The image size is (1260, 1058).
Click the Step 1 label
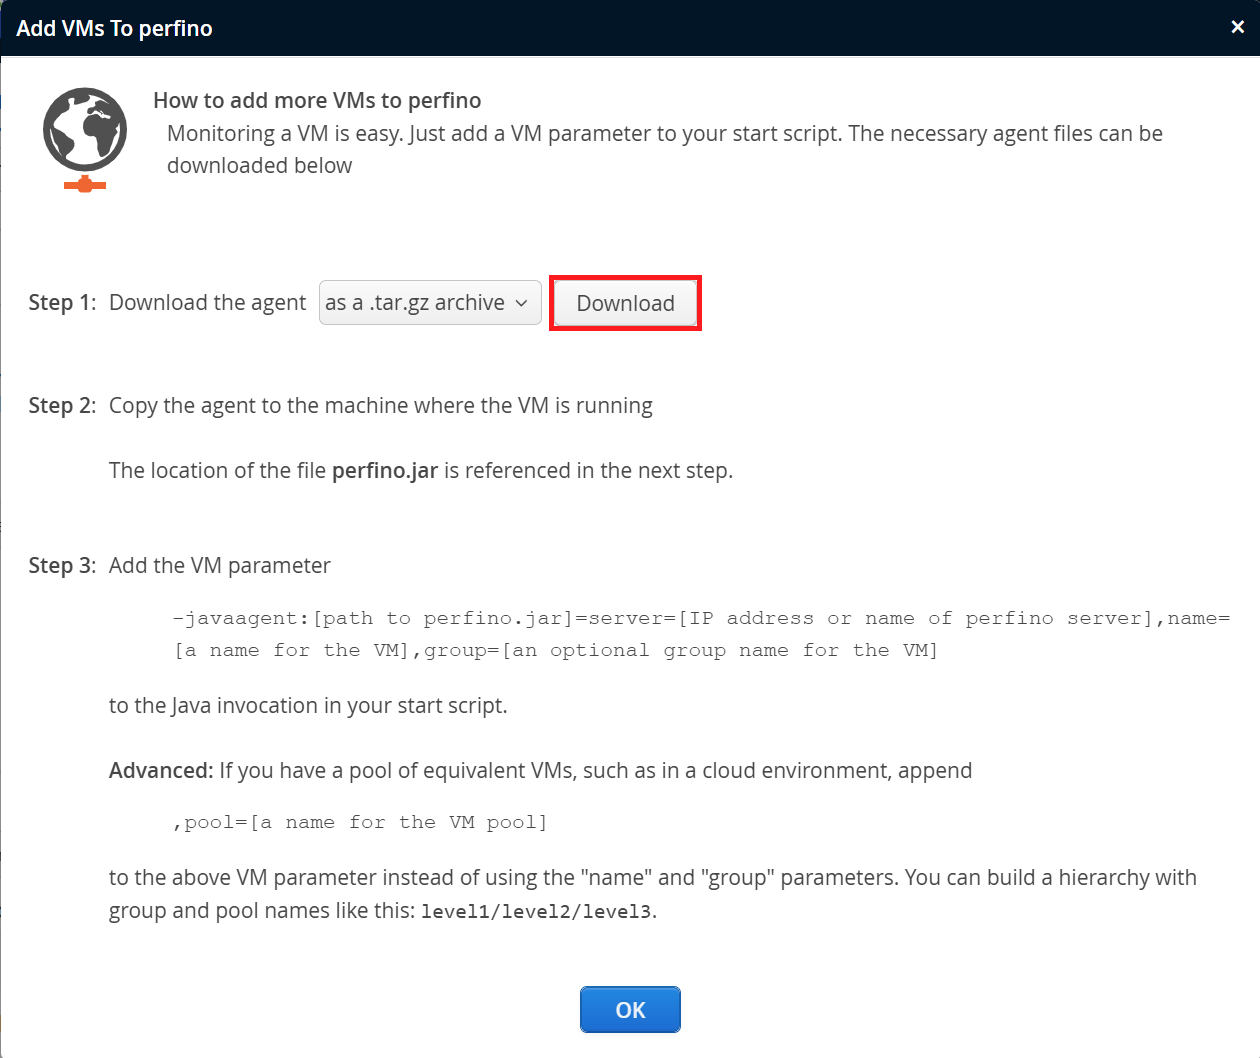coord(62,303)
